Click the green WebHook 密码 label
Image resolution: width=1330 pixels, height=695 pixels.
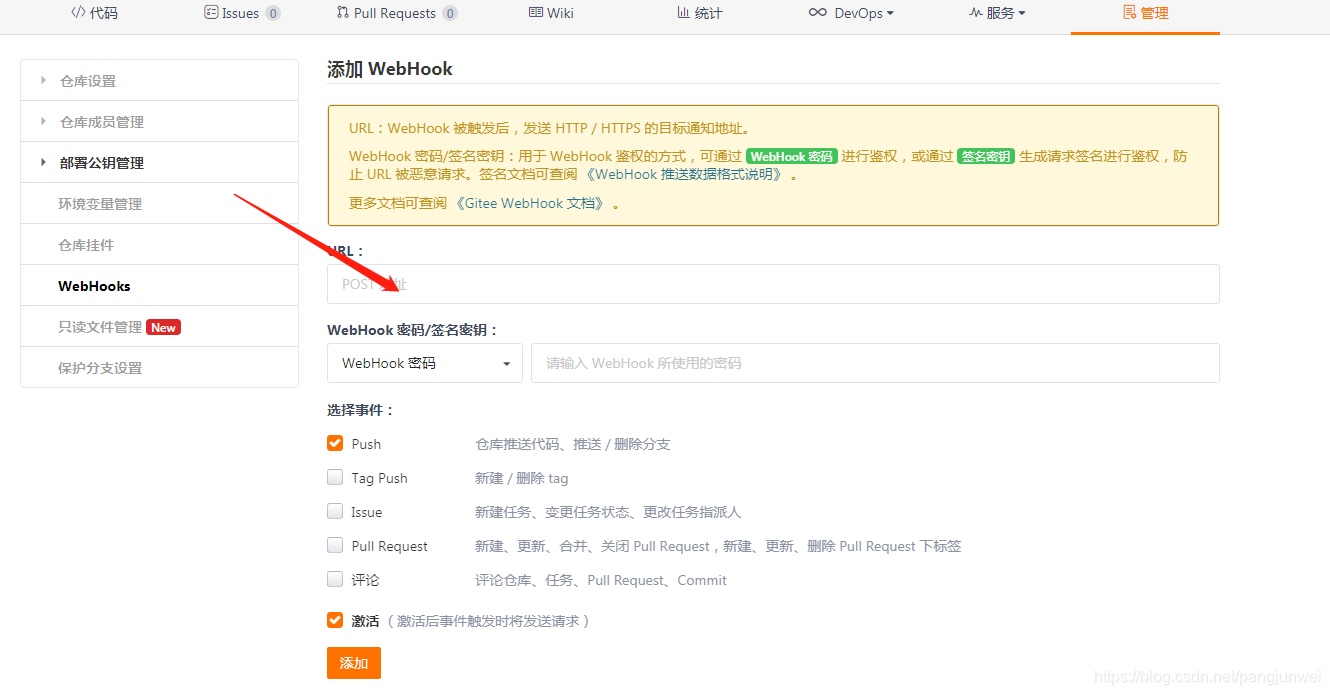click(792, 156)
